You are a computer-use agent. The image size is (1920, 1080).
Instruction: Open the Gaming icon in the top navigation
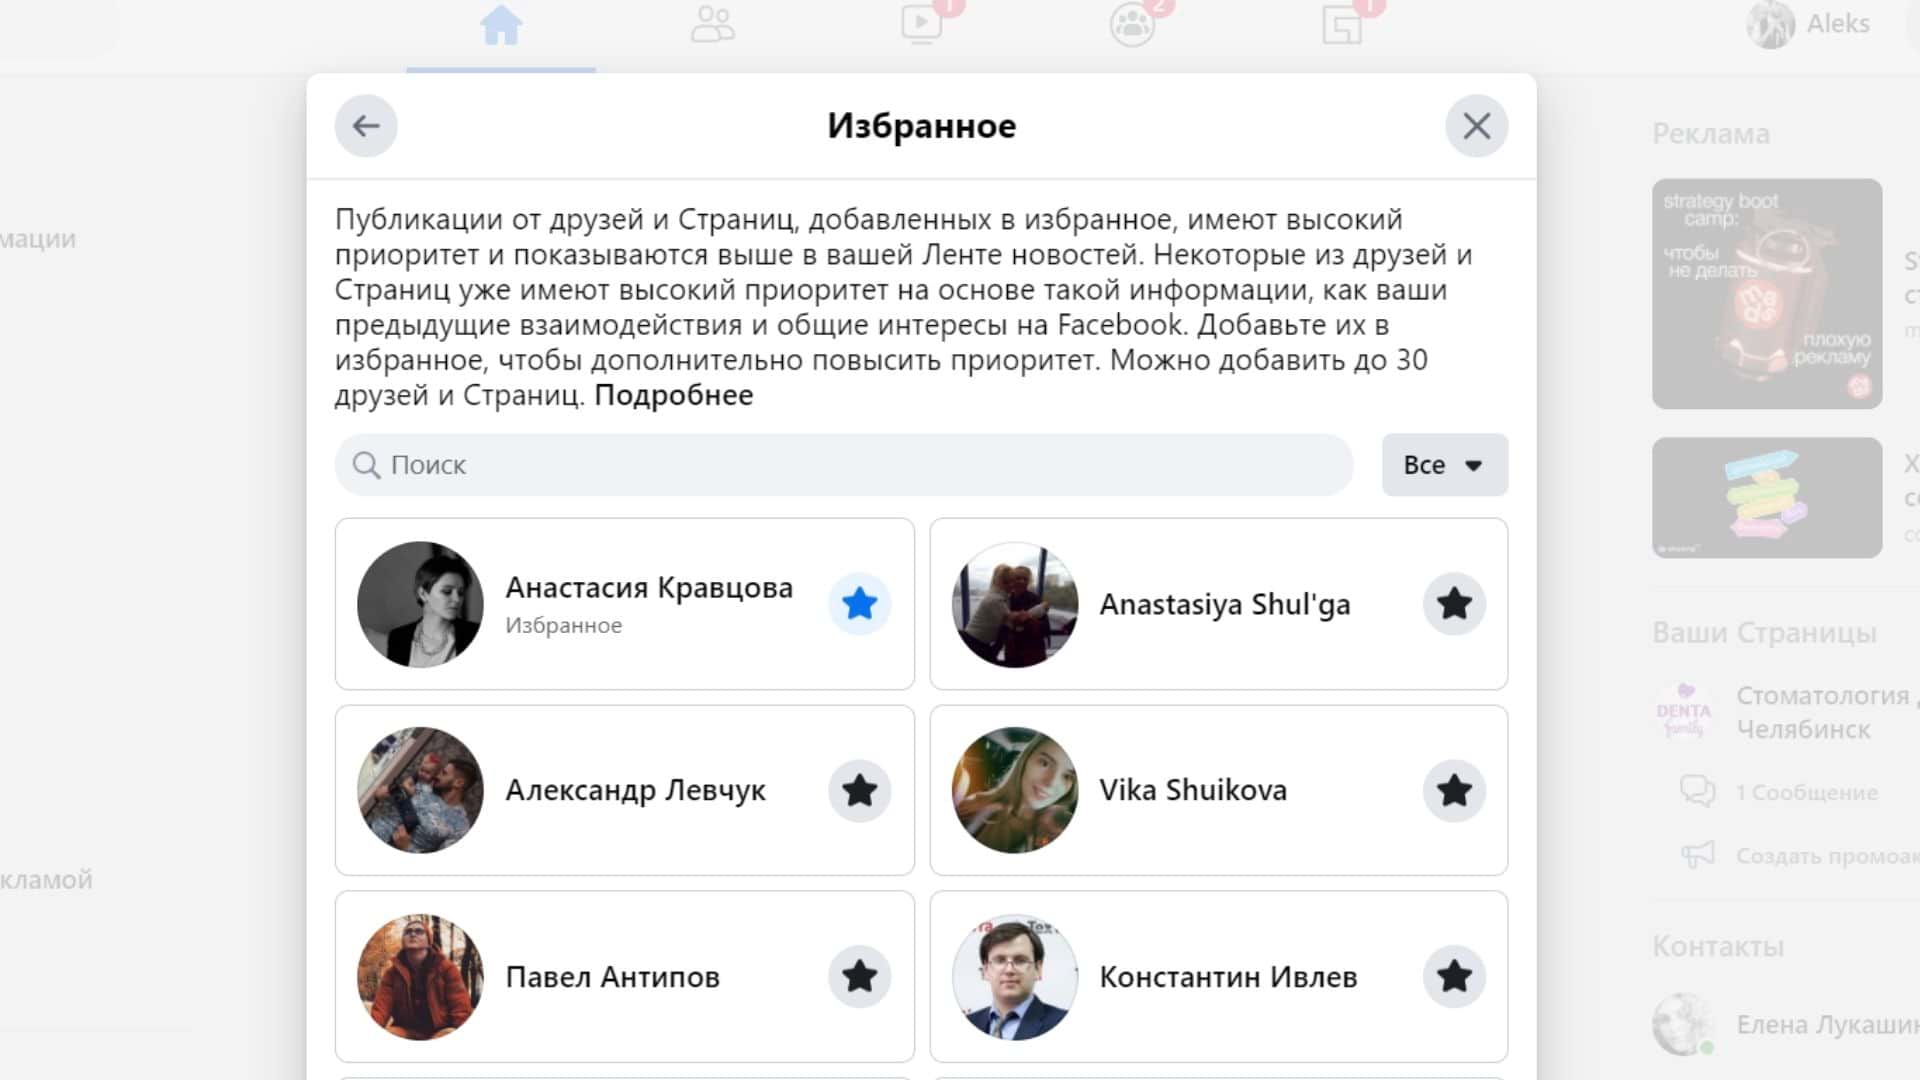pyautogui.click(x=1342, y=25)
